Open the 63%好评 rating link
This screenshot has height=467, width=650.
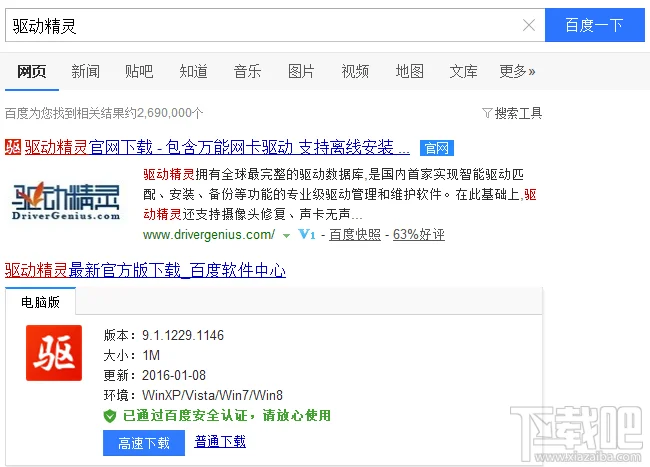(x=419, y=235)
